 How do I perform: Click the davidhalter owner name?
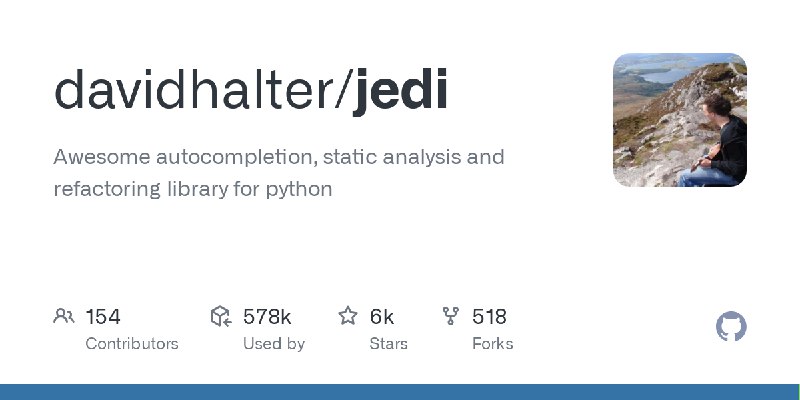193,90
